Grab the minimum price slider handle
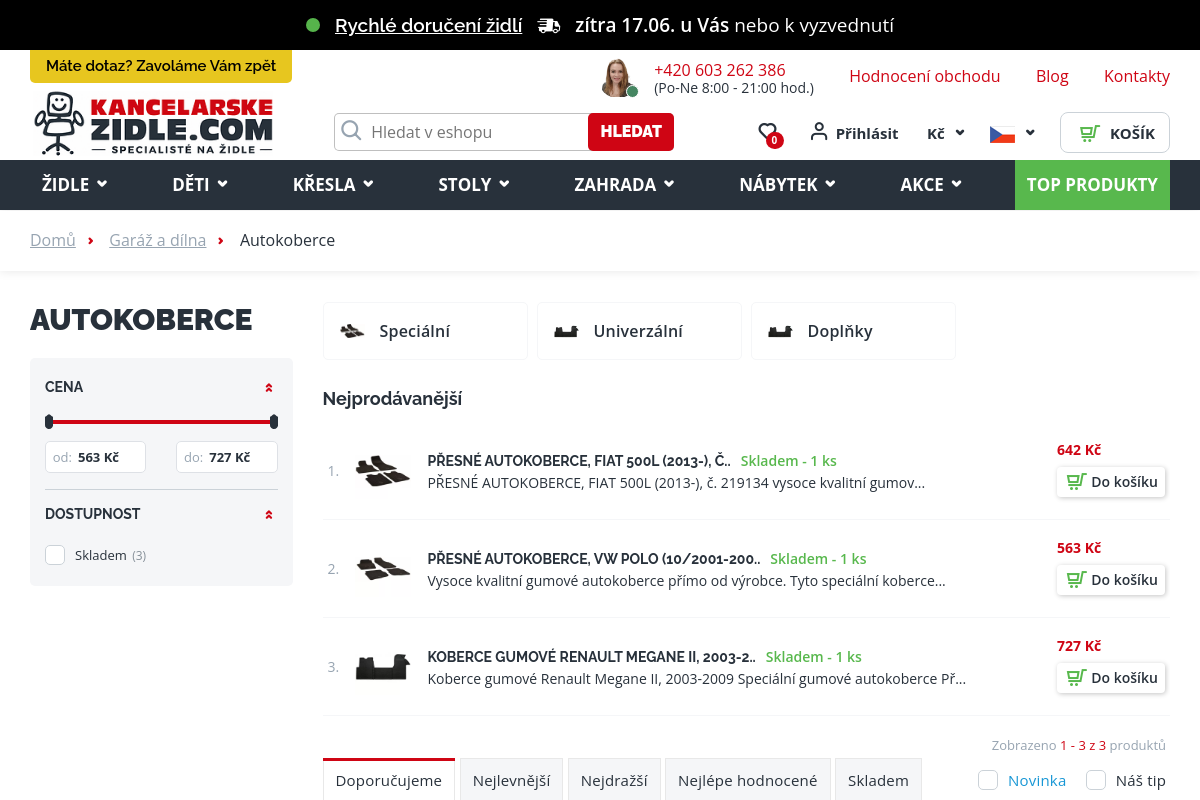The image size is (1200, 800). coord(49,422)
